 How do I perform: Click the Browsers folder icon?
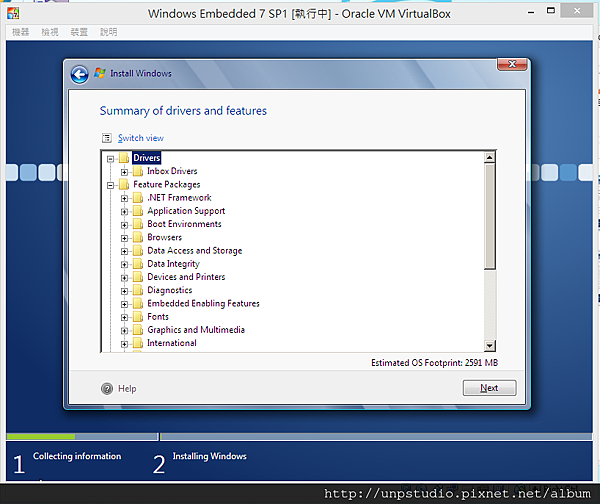tap(138, 237)
